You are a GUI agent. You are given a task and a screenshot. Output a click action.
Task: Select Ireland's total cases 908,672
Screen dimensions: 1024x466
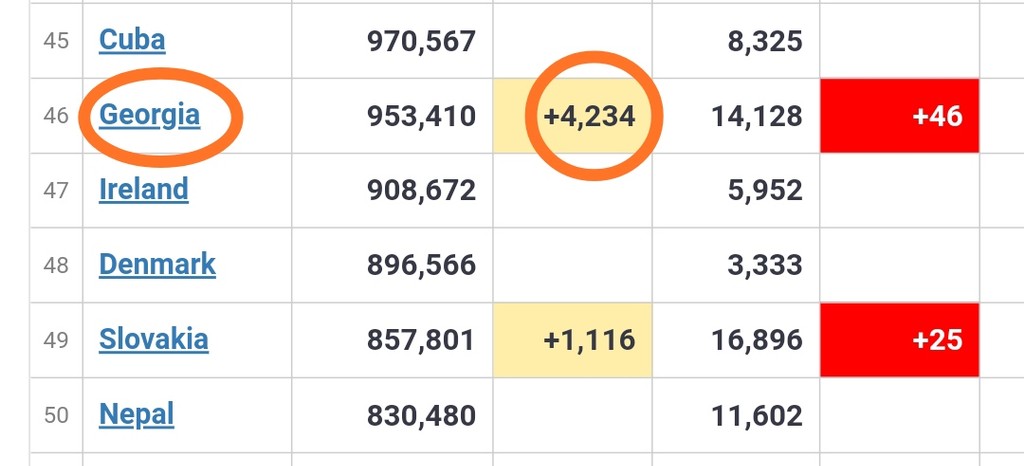(421, 190)
